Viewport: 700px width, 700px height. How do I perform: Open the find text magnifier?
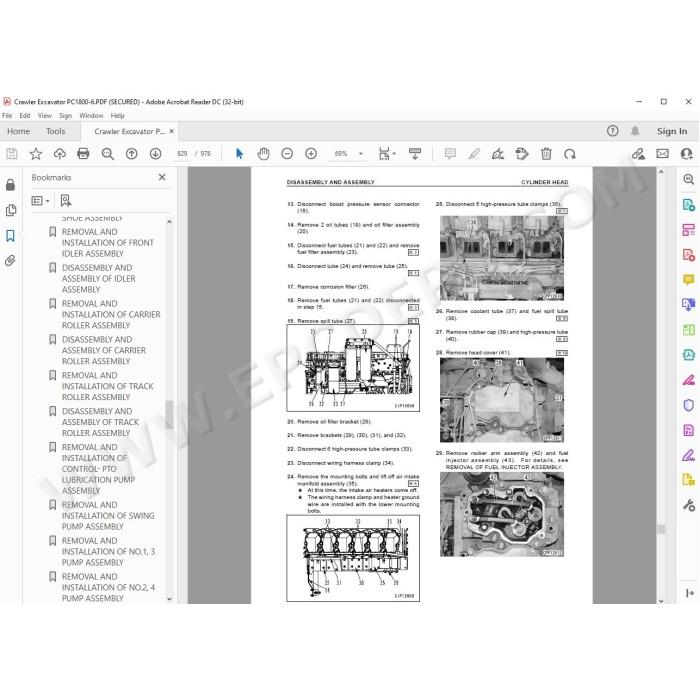pyautogui.click(x=108, y=154)
